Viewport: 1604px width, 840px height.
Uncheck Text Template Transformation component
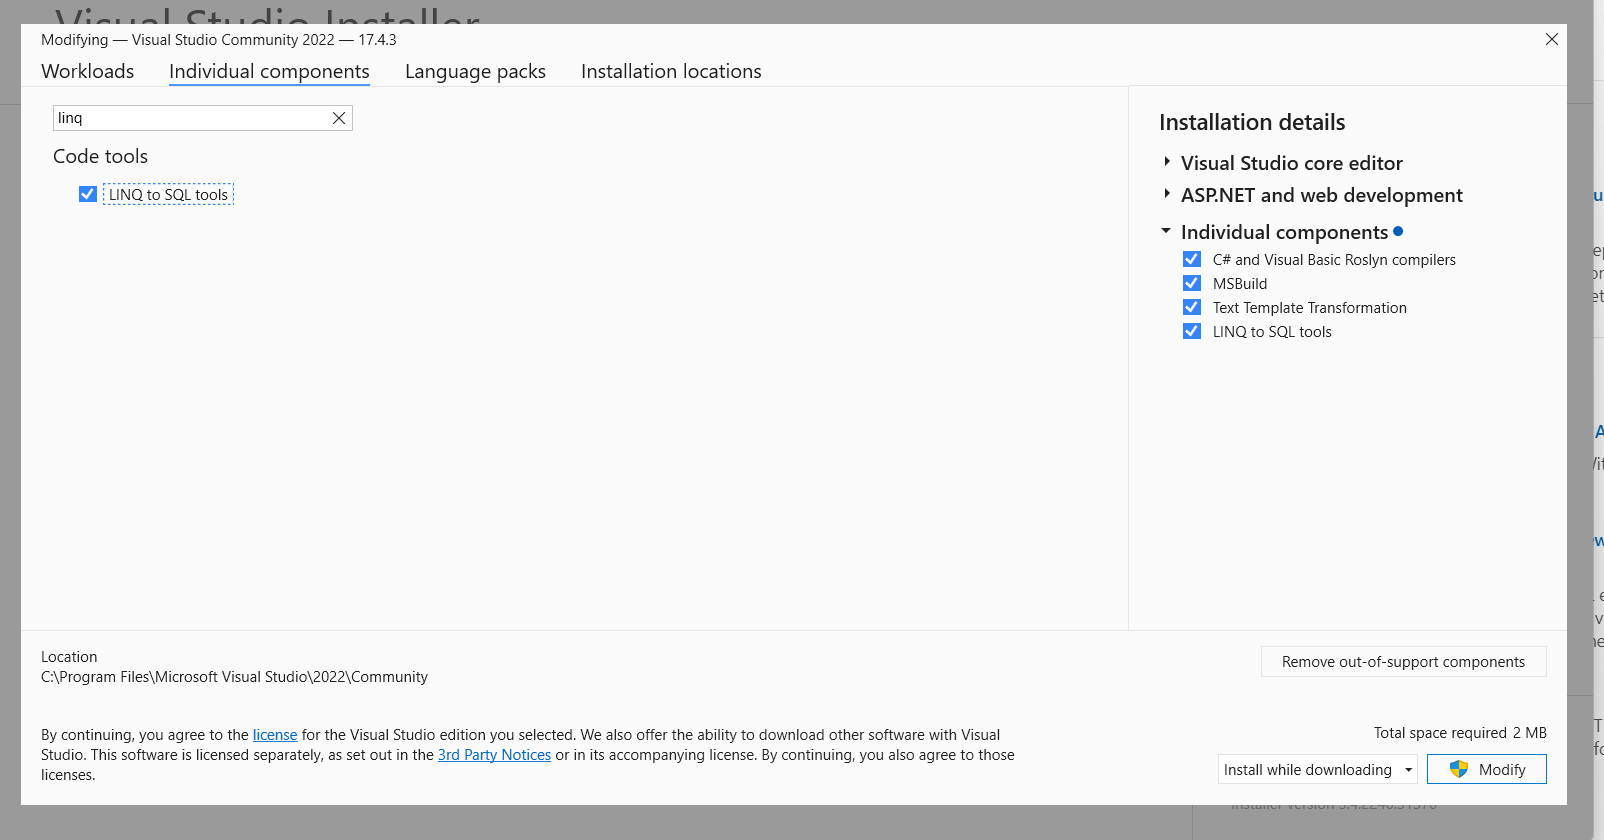(x=1192, y=307)
